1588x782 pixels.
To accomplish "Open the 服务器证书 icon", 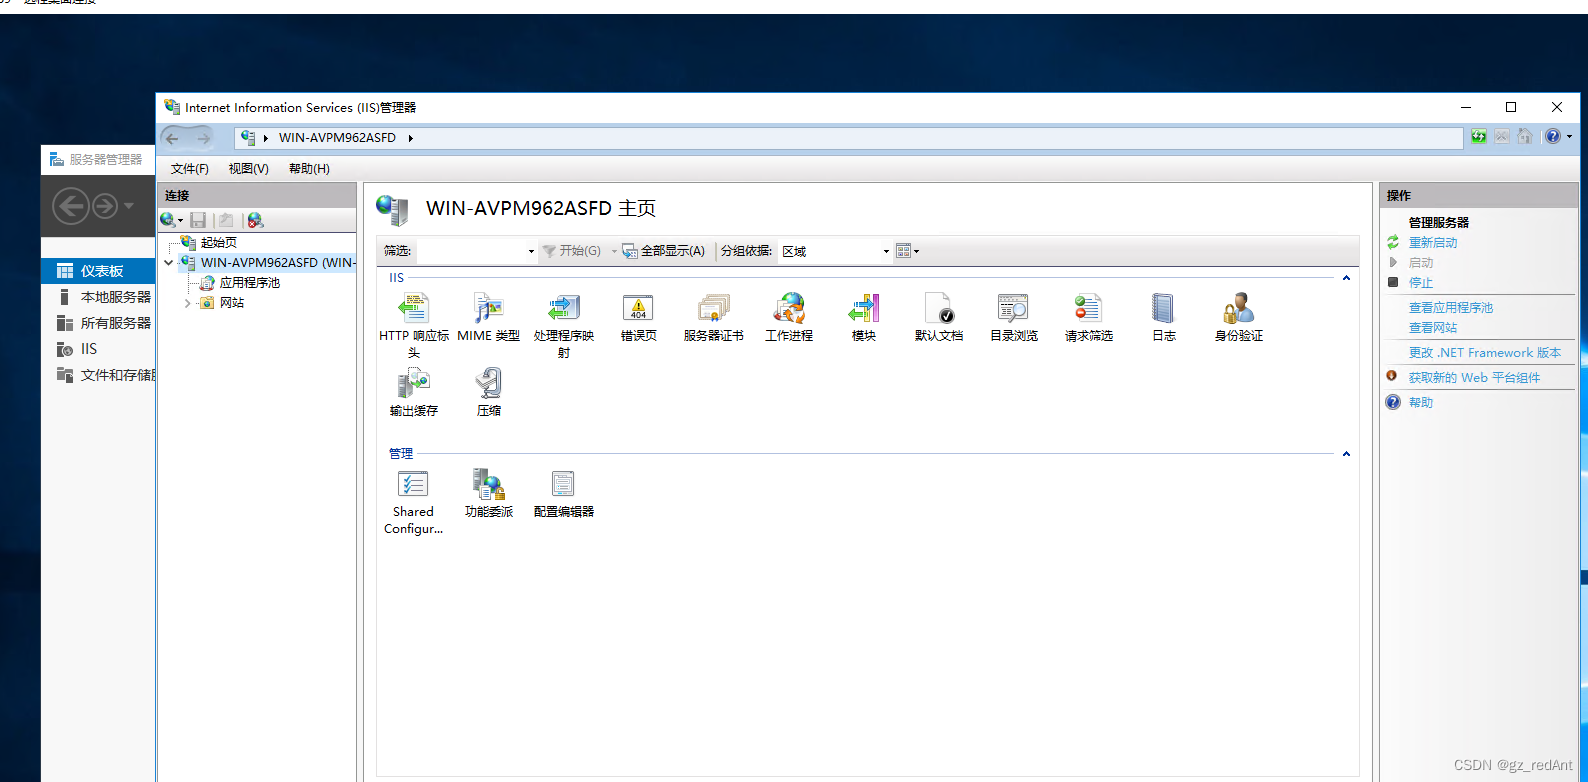I will click(714, 308).
